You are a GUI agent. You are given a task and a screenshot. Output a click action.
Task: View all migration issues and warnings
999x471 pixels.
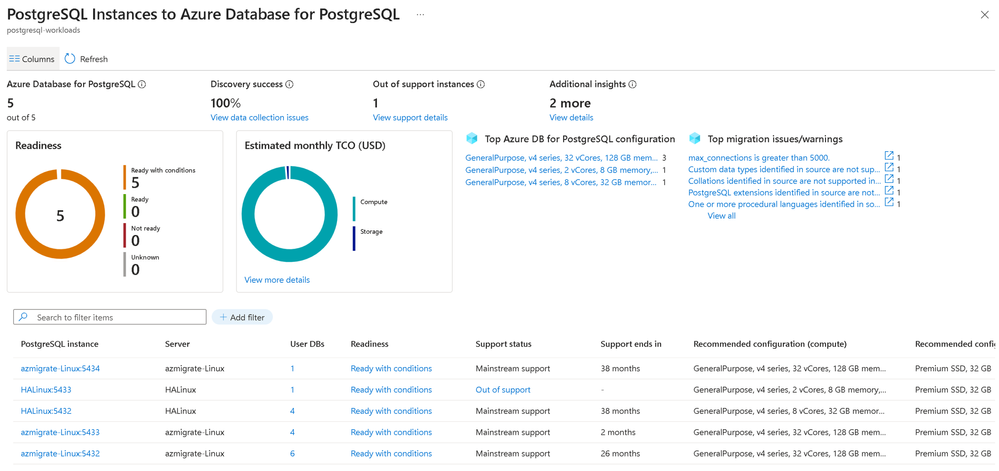pyautogui.click(x=721, y=216)
